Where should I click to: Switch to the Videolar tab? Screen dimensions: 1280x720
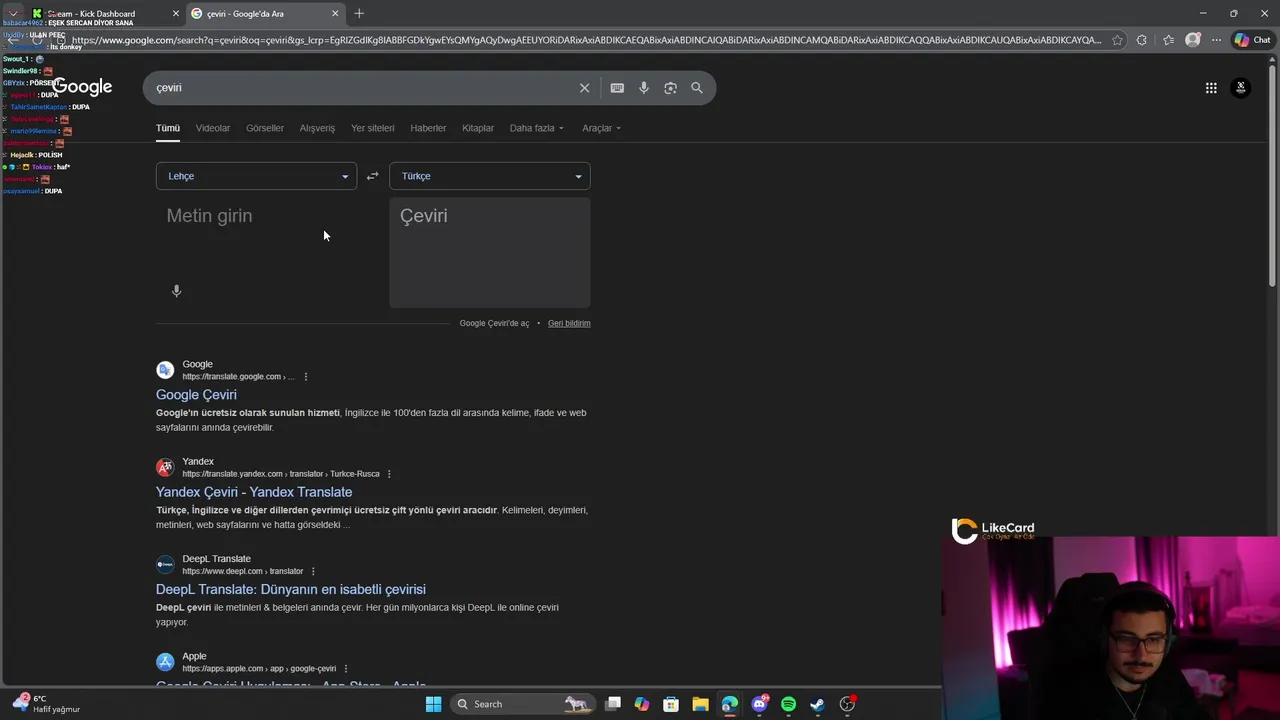tap(213, 128)
